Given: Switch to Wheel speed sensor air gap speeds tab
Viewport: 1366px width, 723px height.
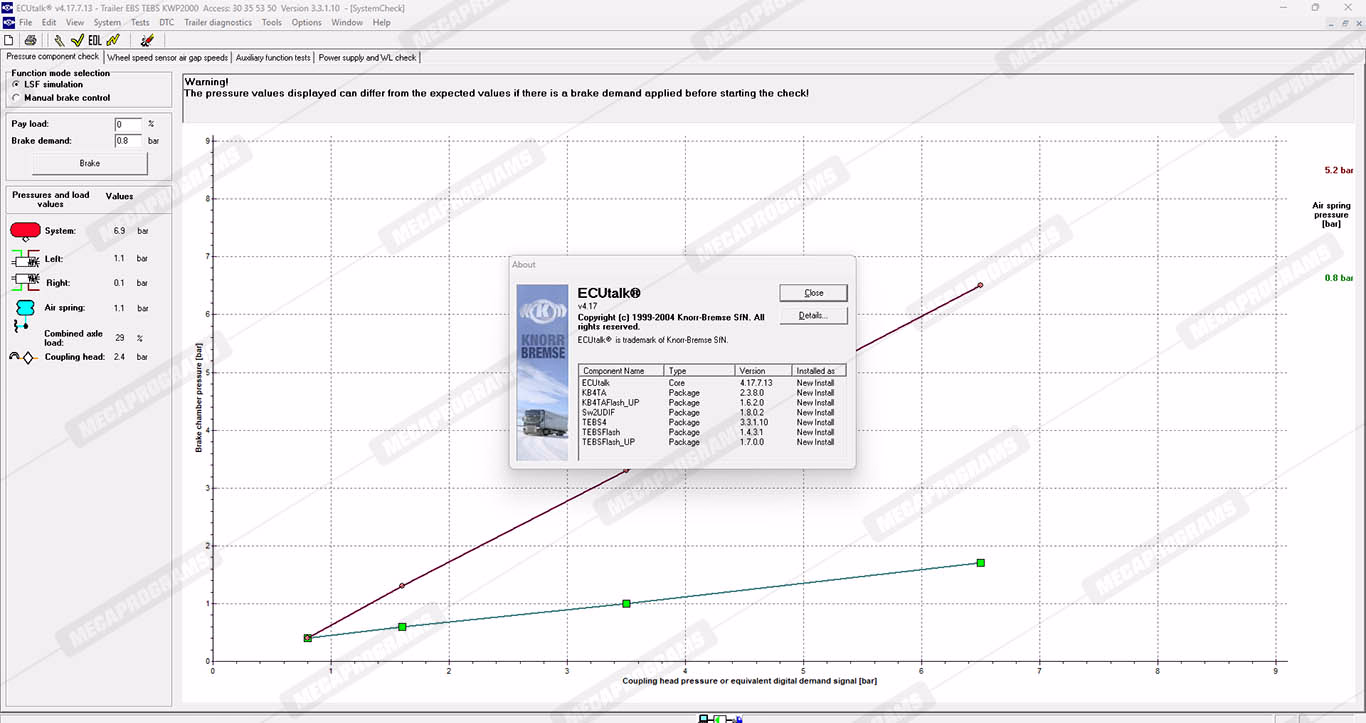Looking at the screenshot, I should (168, 58).
